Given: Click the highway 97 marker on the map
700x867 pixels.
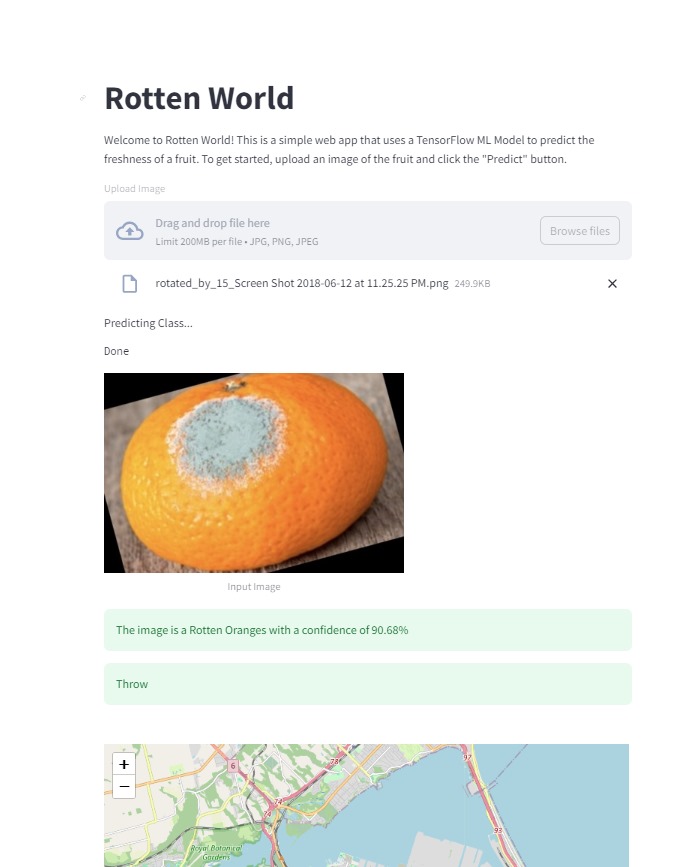Looking at the screenshot, I should [x=466, y=757].
